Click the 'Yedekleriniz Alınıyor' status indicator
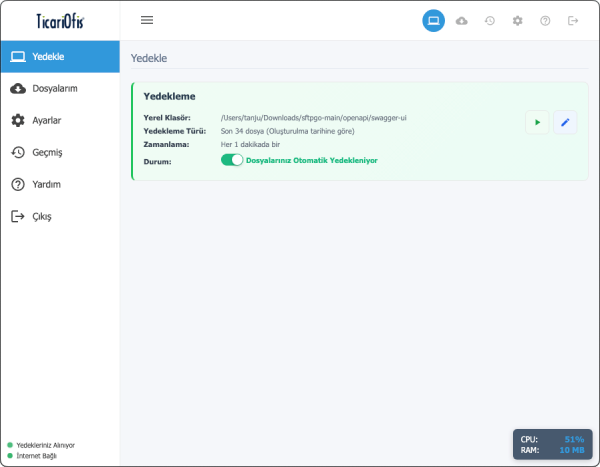Screen dimensions: 600x467 coord(45,445)
